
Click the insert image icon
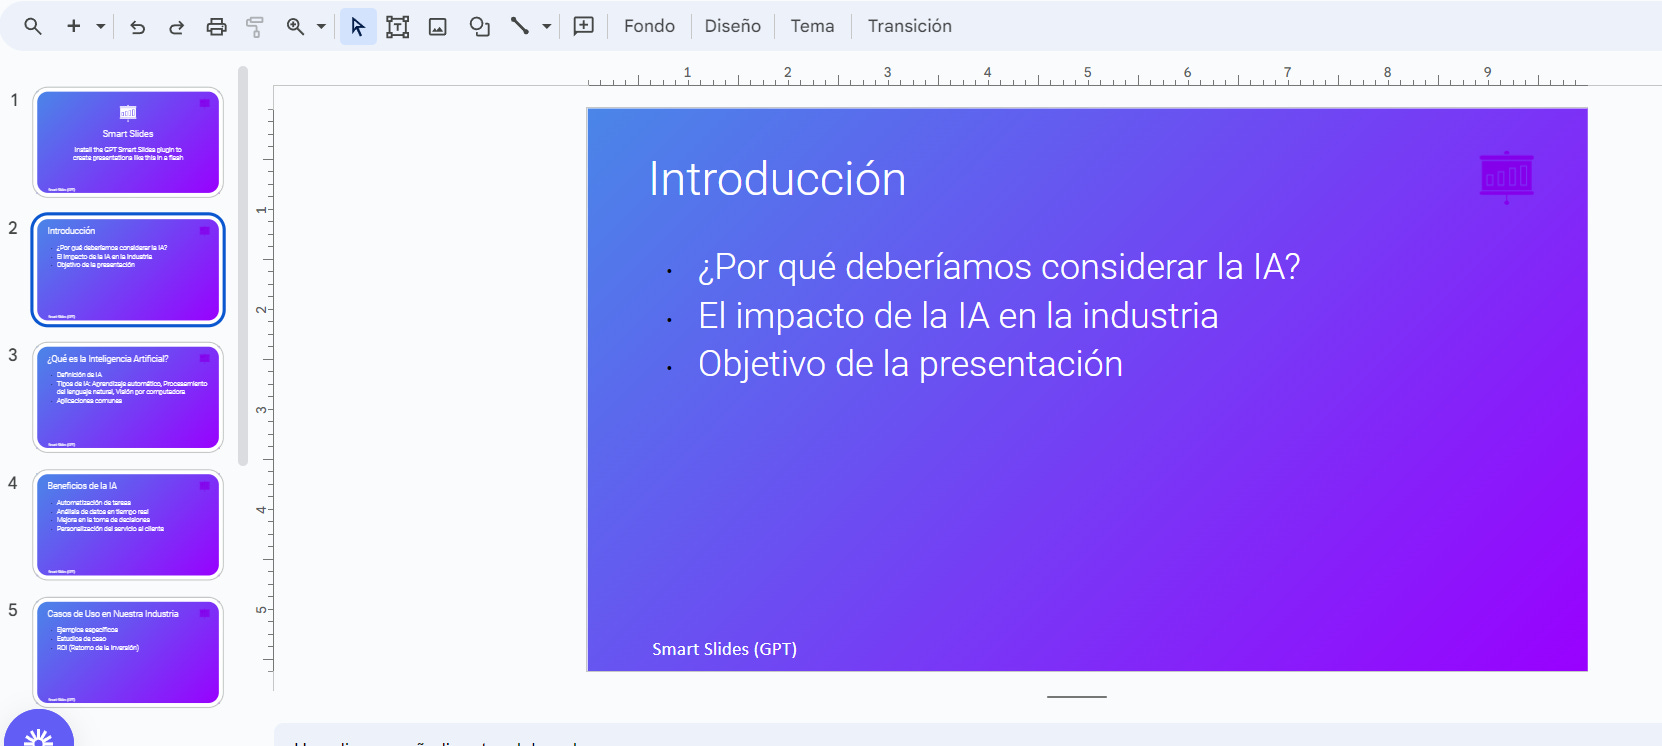pyautogui.click(x=438, y=27)
